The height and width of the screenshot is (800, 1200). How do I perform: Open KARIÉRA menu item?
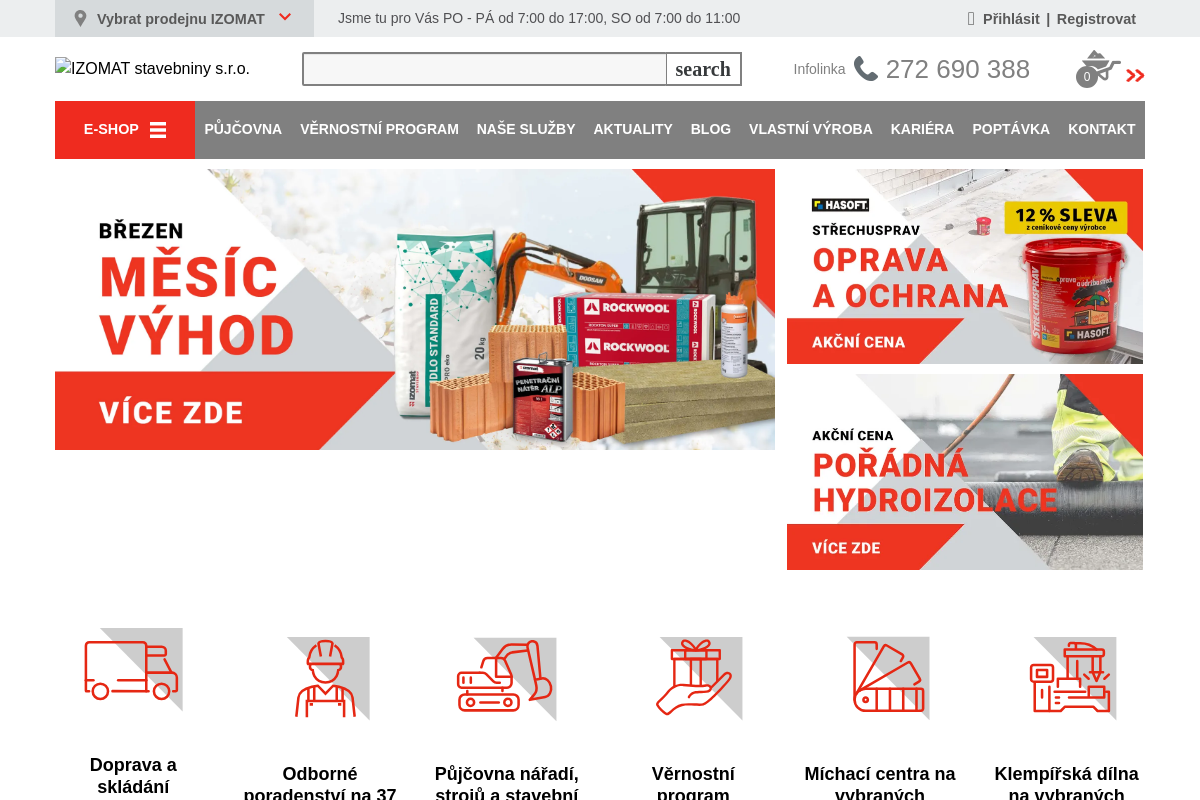pyautogui.click(x=922, y=129)
